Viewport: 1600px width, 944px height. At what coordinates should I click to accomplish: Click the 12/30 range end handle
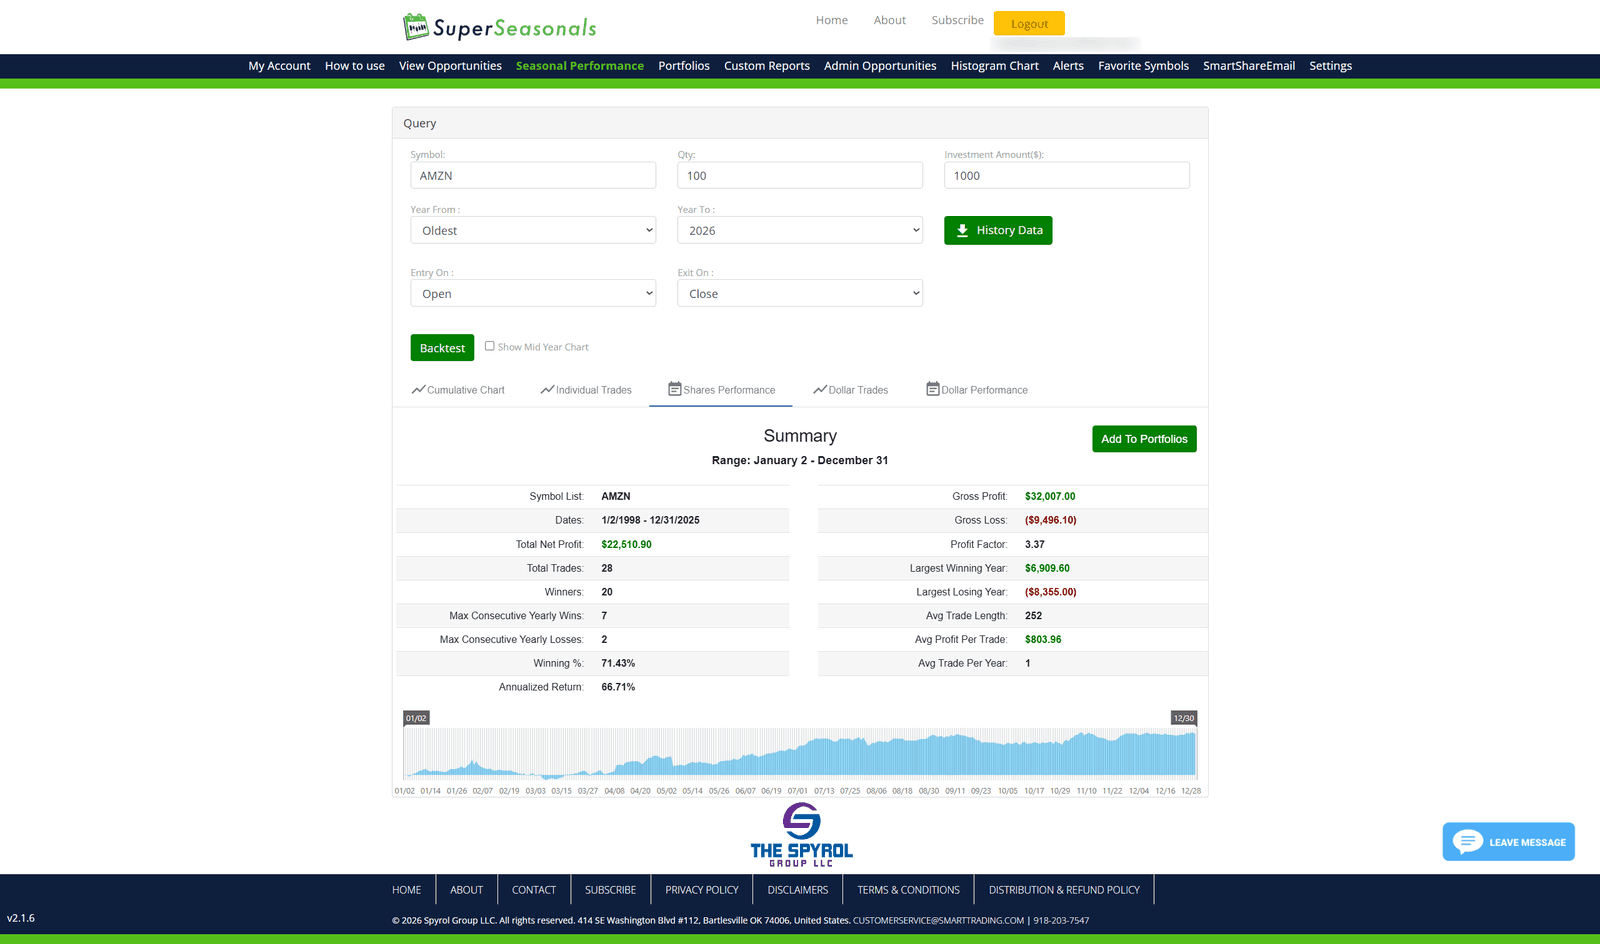[1184, 718]
